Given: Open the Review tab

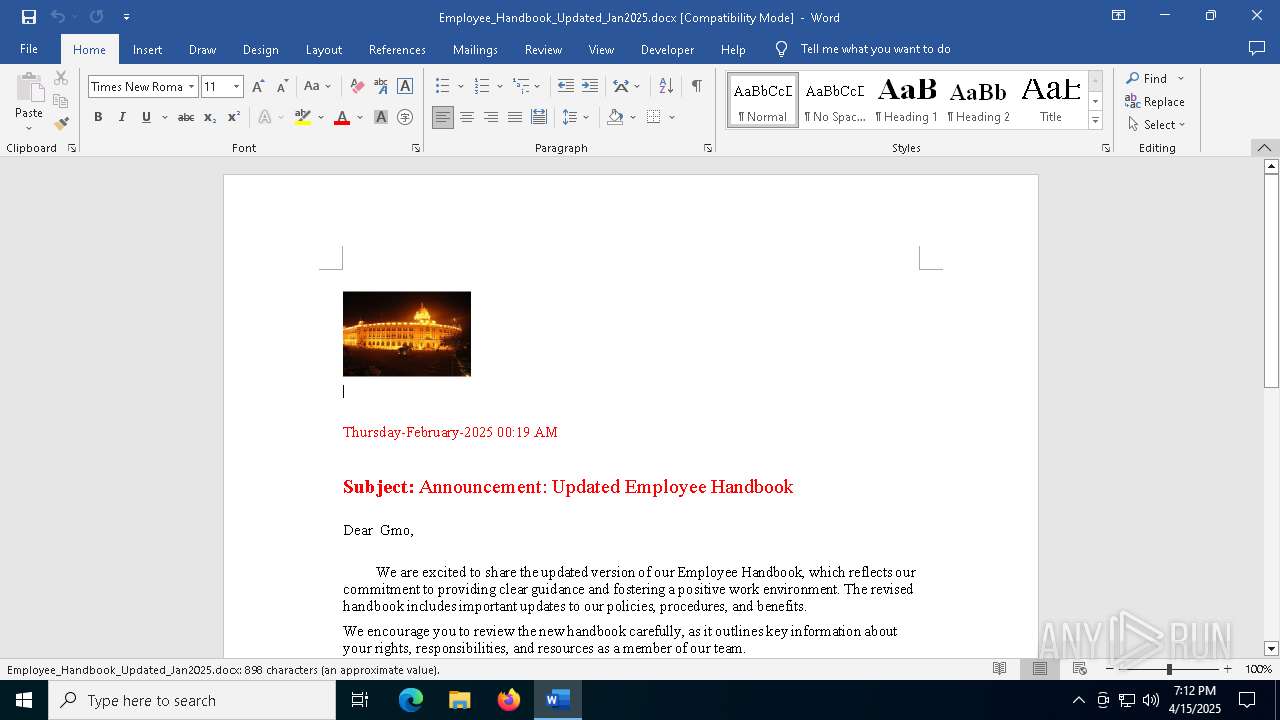Looking at the screenshot, I should pyautogui.click(x=543, y=49).
